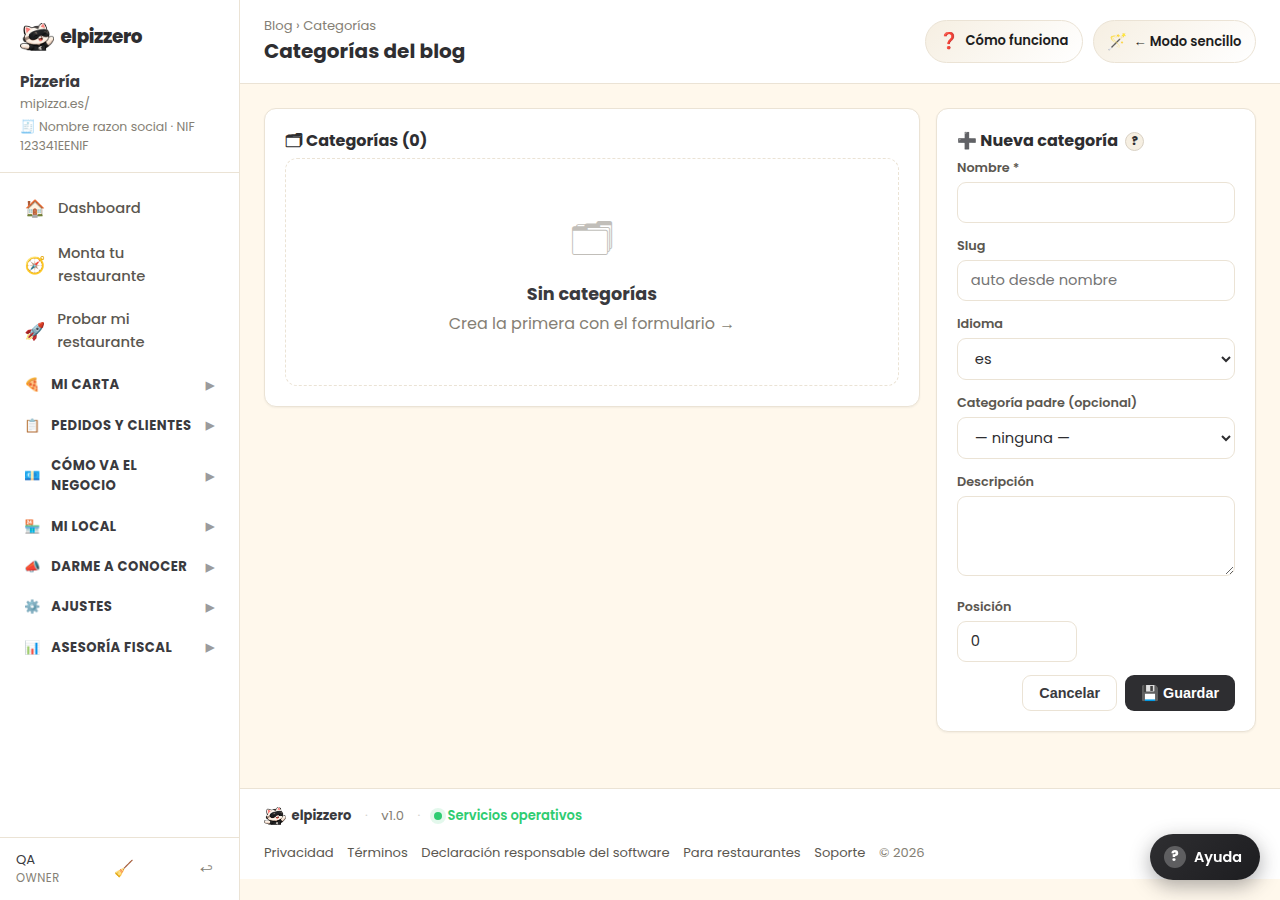Click the question mark help icon beside Nueva categoría
This screenshot has width=1280, height=900.
point(1134,141)
